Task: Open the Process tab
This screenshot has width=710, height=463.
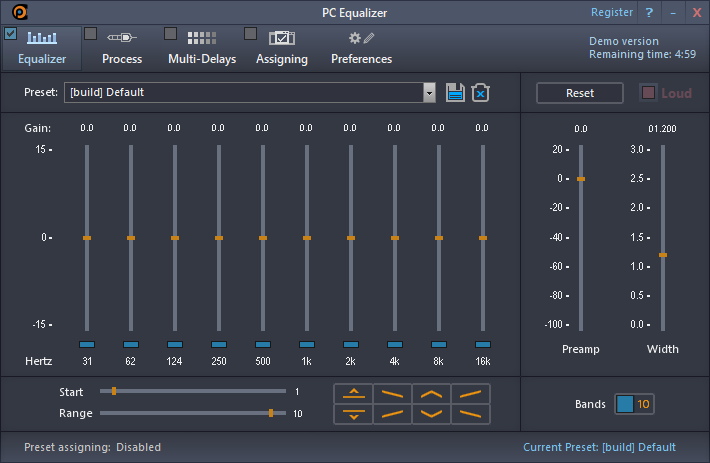Action: [x=122, y=48]
